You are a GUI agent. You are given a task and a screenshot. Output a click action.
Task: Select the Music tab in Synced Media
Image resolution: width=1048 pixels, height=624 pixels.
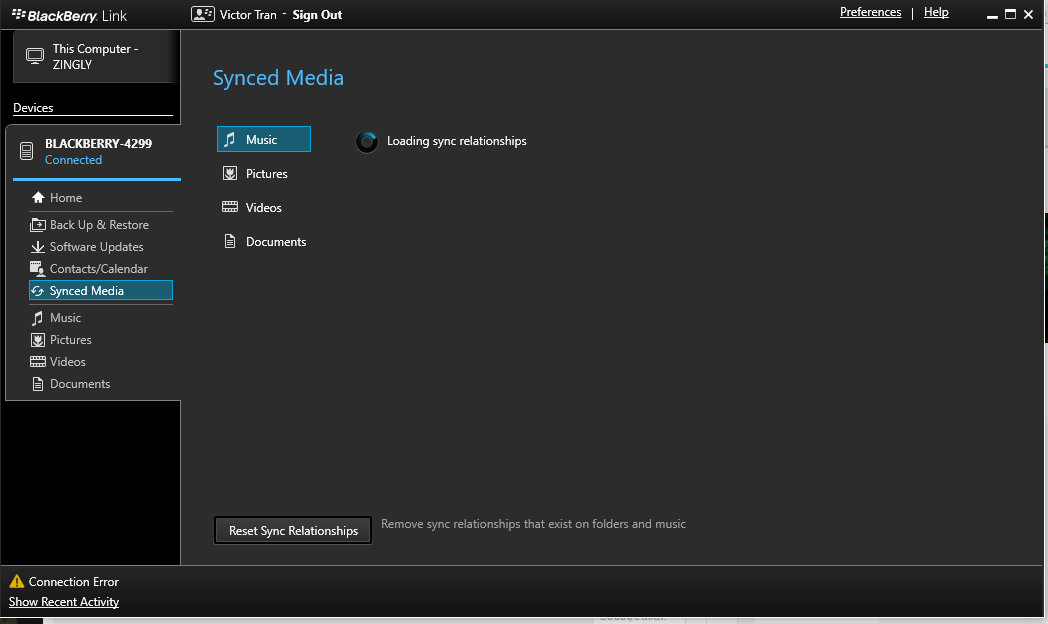[264, 139]
